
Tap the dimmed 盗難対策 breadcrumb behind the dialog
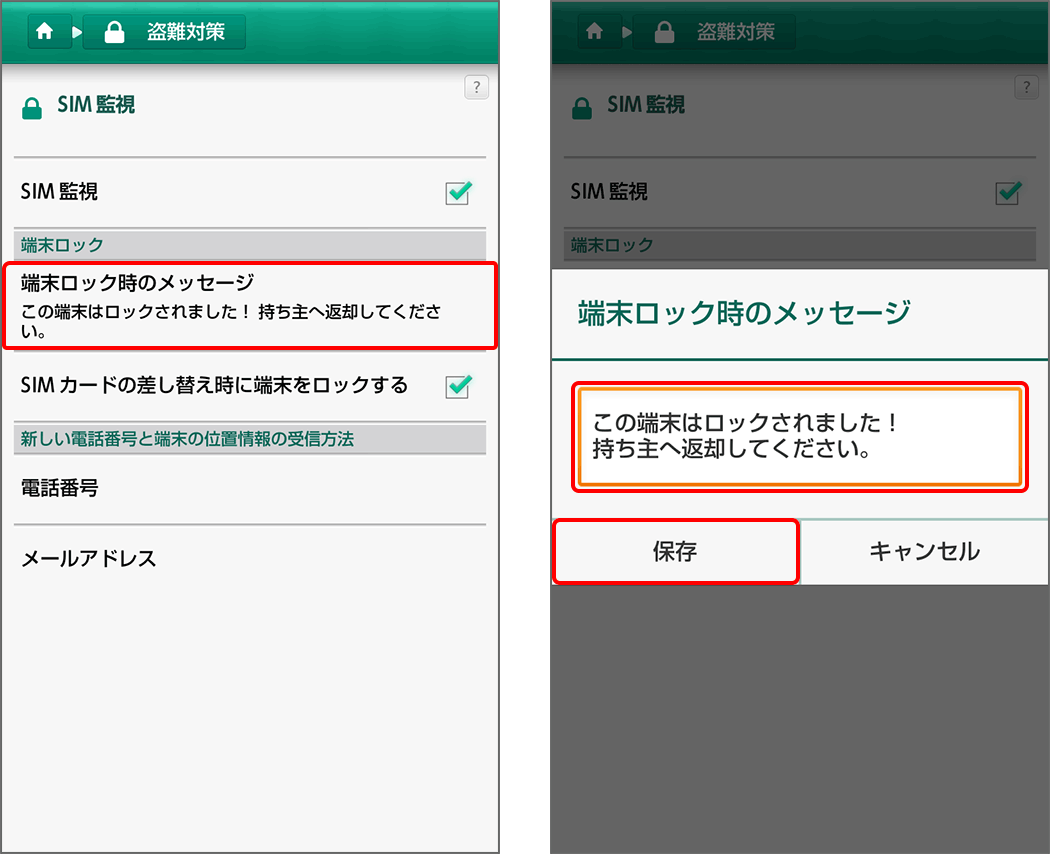[x=715, y=32]
